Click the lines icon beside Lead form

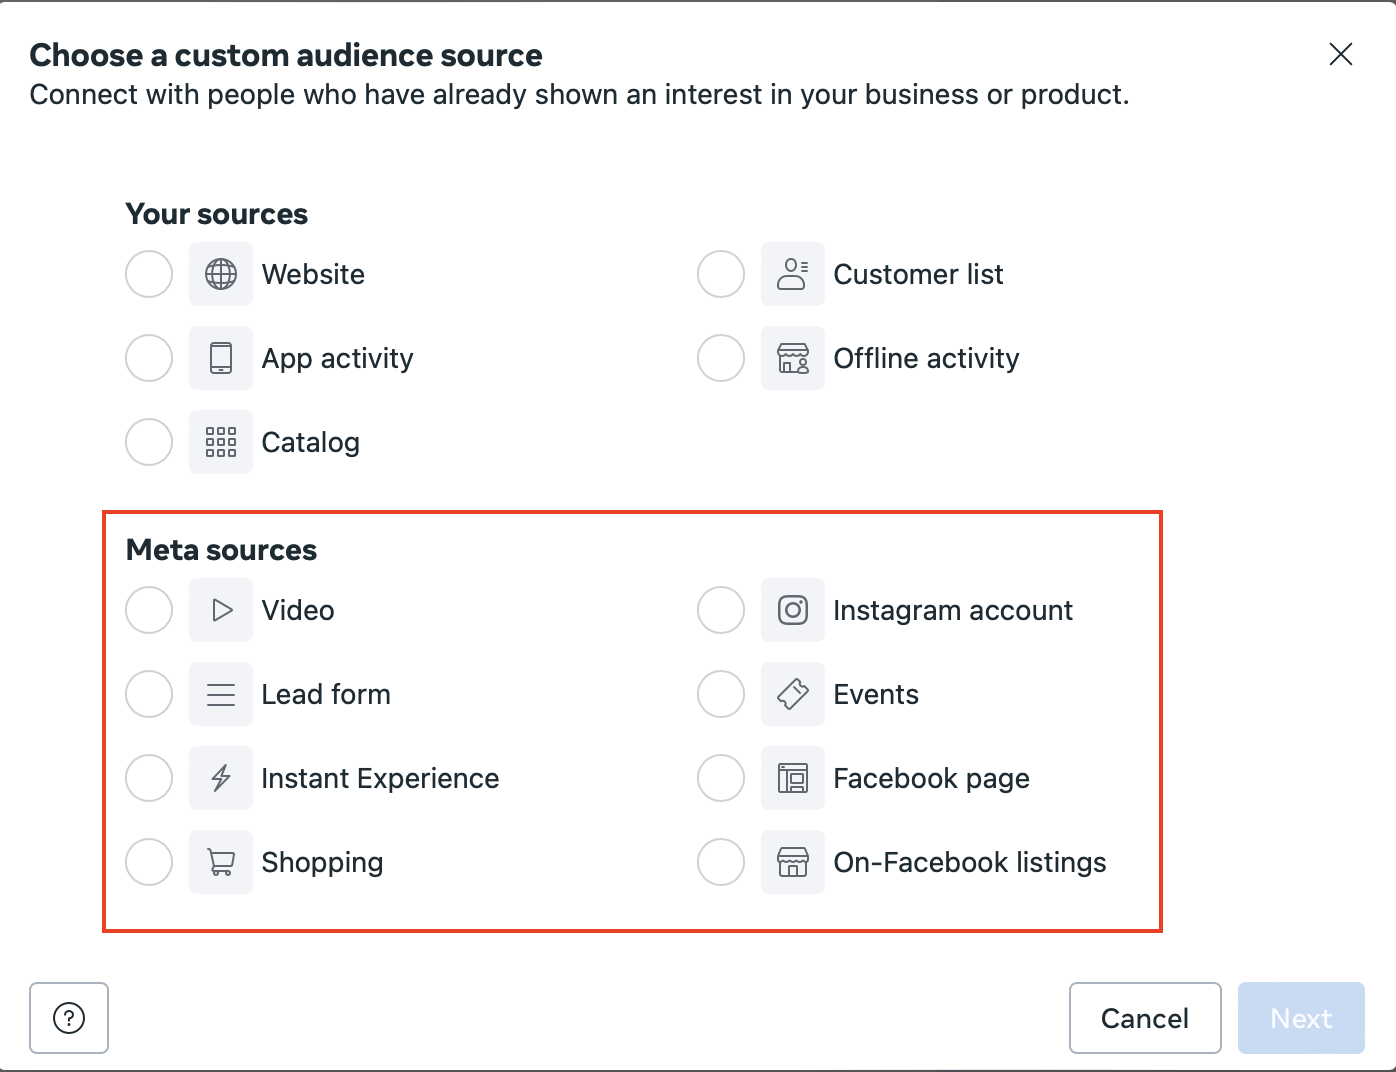click(x=221, y=694)
